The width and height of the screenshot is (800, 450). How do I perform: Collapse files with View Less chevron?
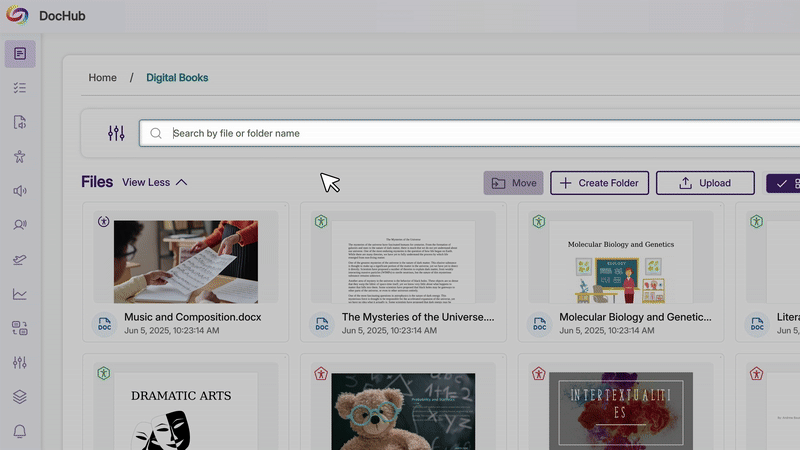click(x=181, y=183)
